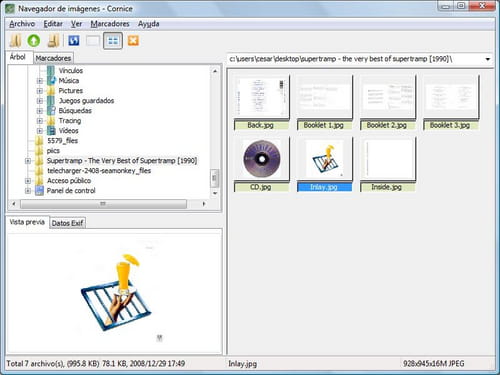This screenshot has height=375, width=500.
Task: Select the Pictures folder icon
Action: click(51, 90)
